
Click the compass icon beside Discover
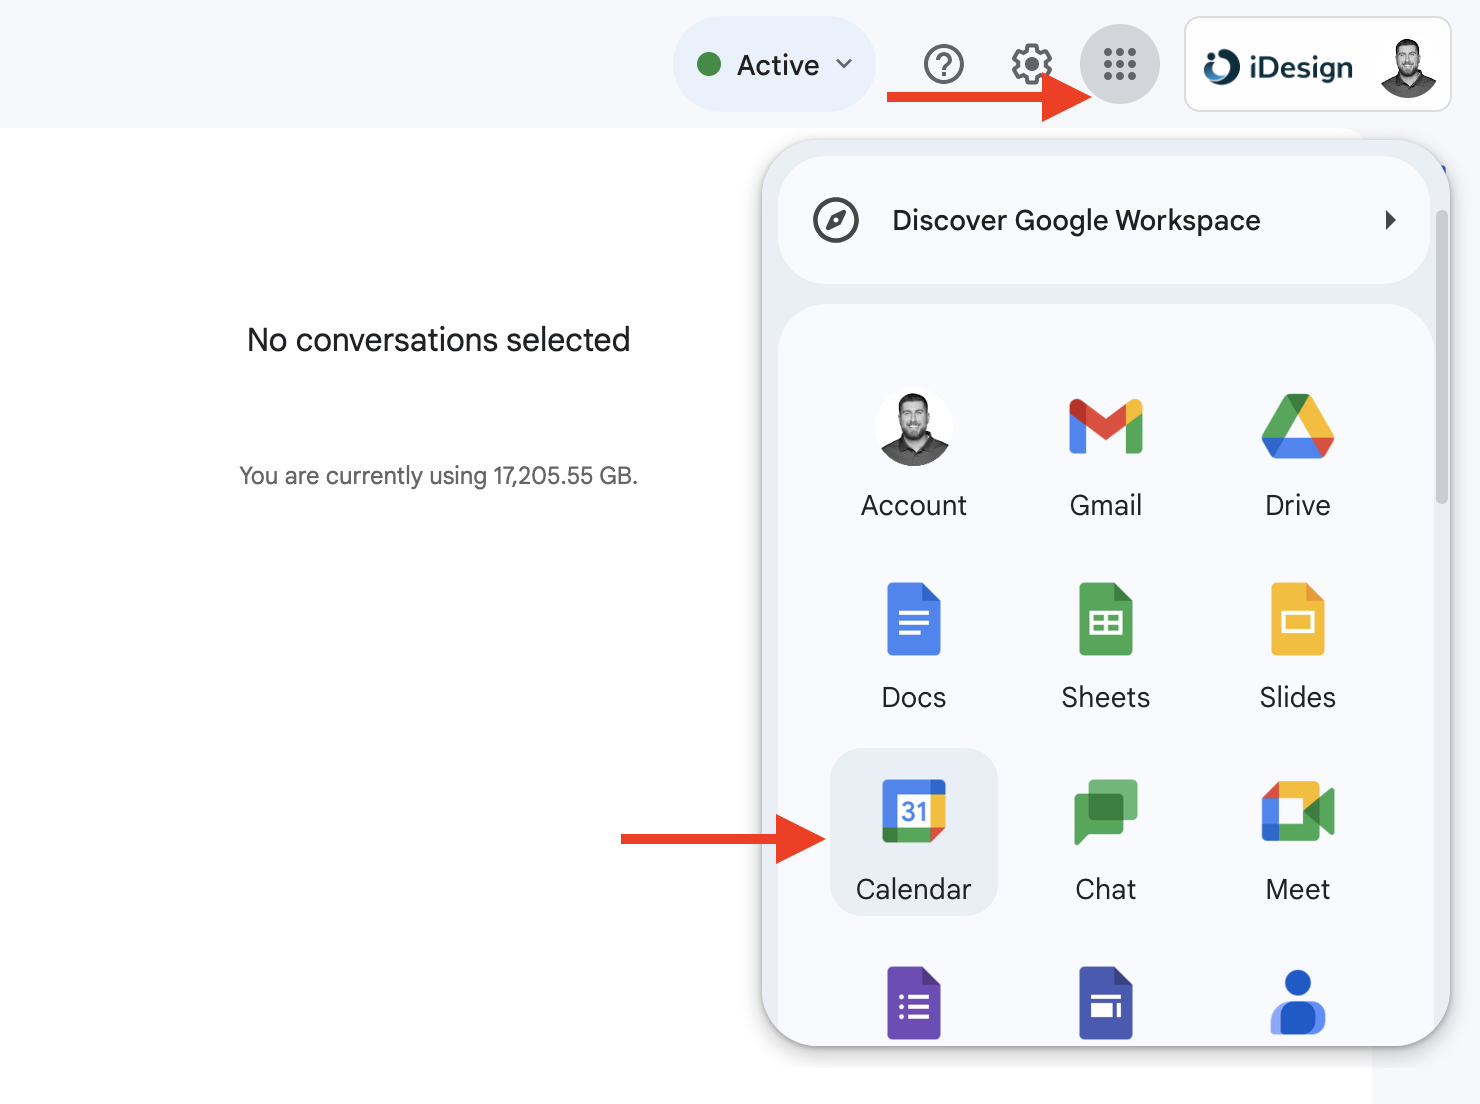(x=836, y=220)
